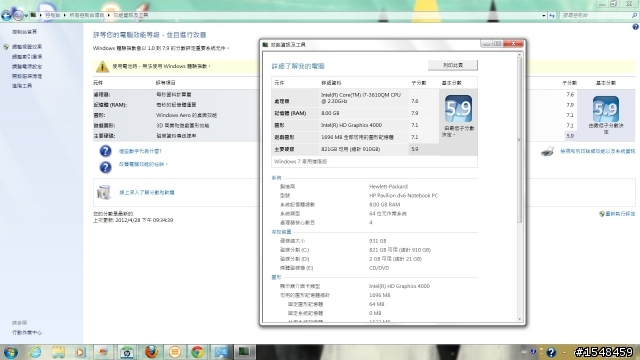Select Intel Core i7-3610QM CPU text
Screen dimensions: 640x360
[361, 98]
